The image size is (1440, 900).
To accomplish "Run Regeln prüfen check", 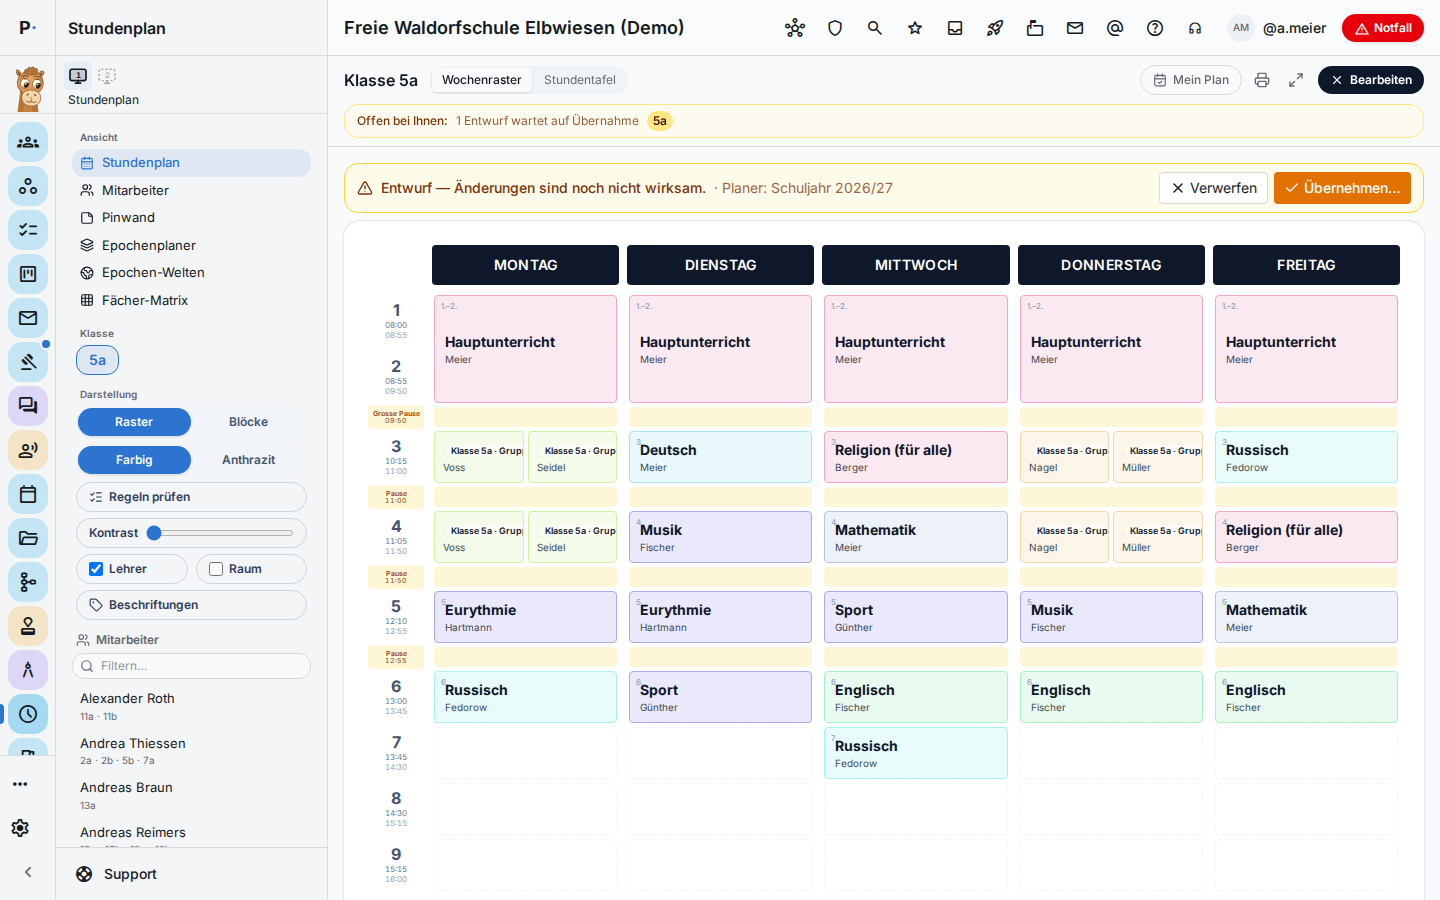I will [x=191, y=497].
